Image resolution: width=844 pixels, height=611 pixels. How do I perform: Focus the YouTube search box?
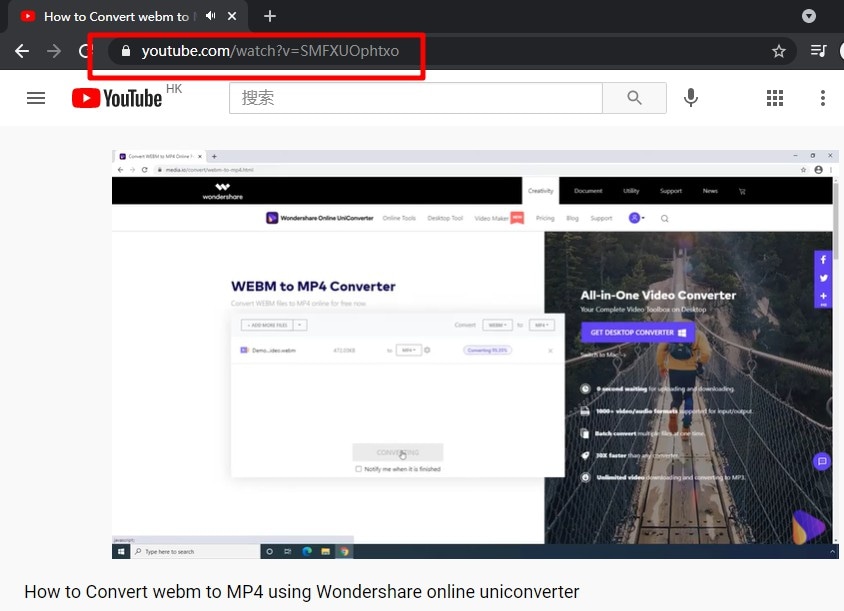(416, 98)
